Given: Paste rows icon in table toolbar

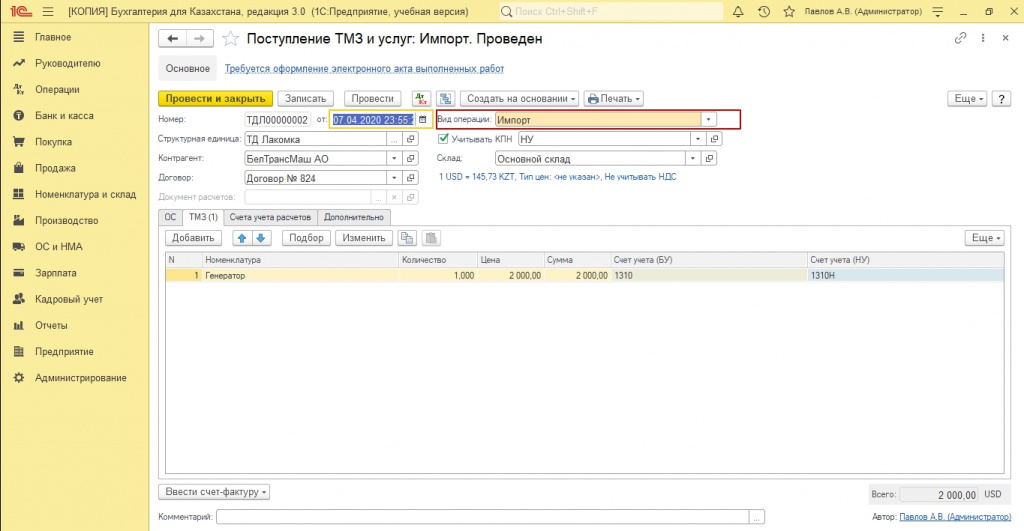Looking at the screenshot, I should [x=431, y=238].
